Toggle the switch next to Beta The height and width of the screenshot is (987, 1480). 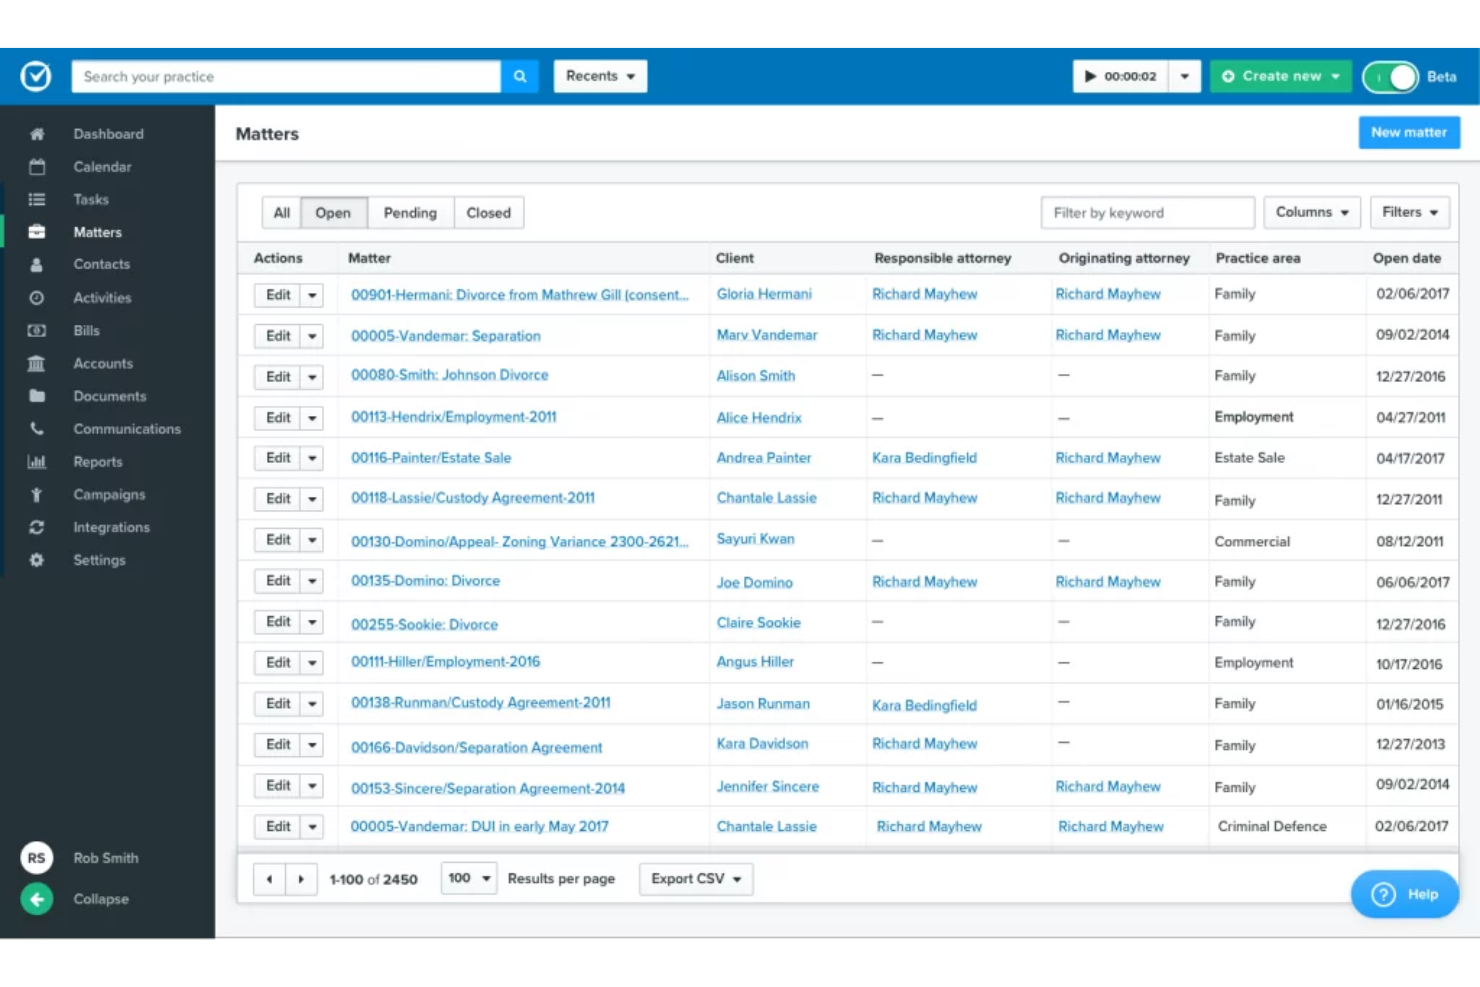click(1389, 76)
